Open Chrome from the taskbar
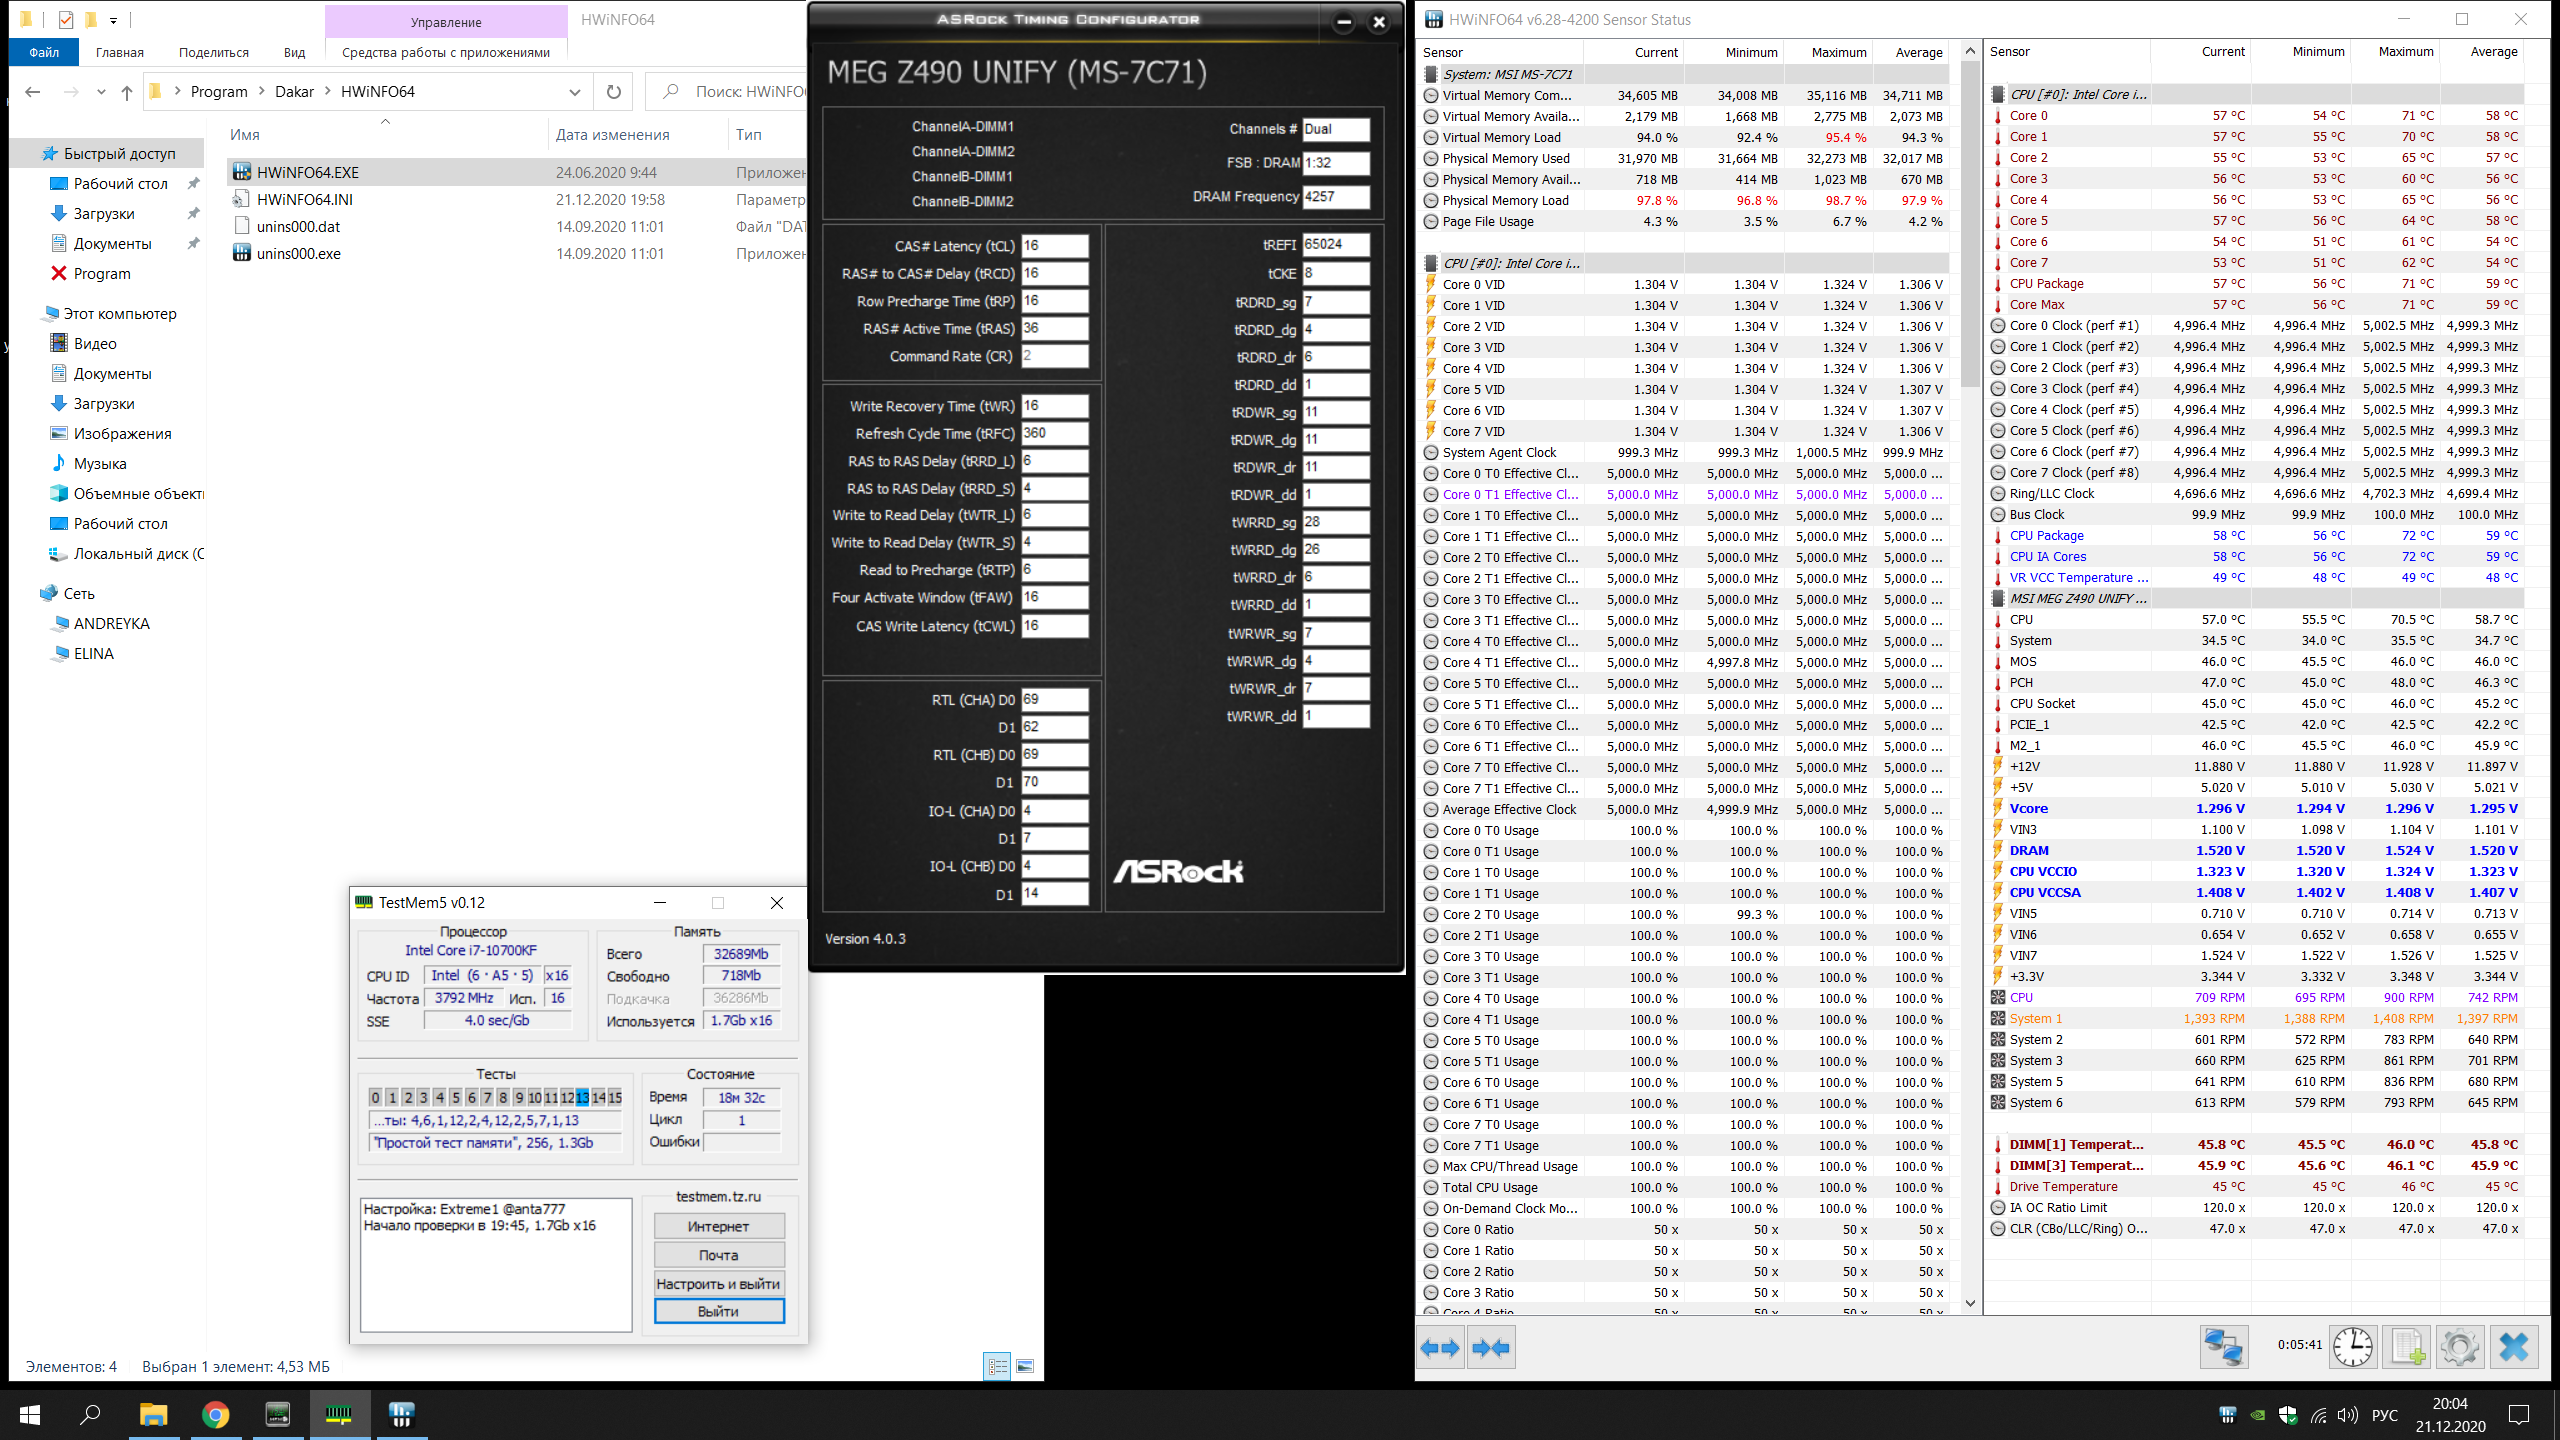 [x=215, y=1414]
